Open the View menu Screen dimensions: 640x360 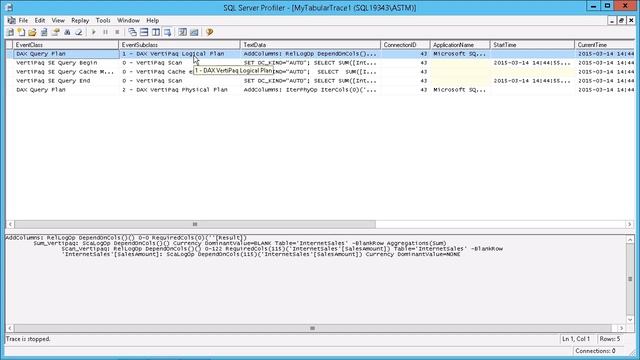(58, 20)
